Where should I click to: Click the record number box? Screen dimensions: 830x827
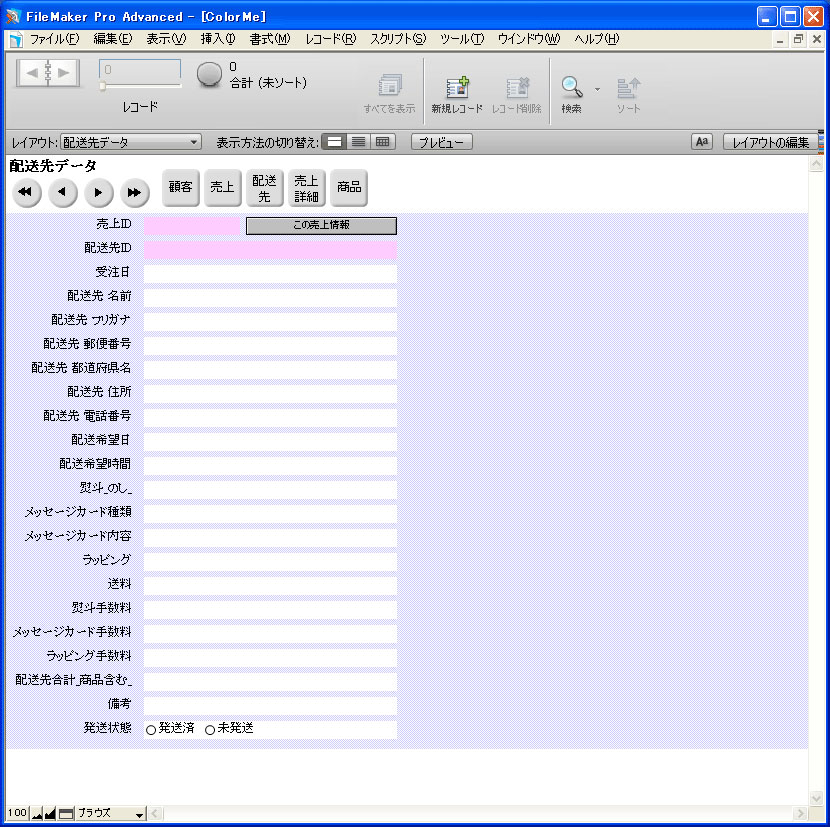[x=140, y=69]
